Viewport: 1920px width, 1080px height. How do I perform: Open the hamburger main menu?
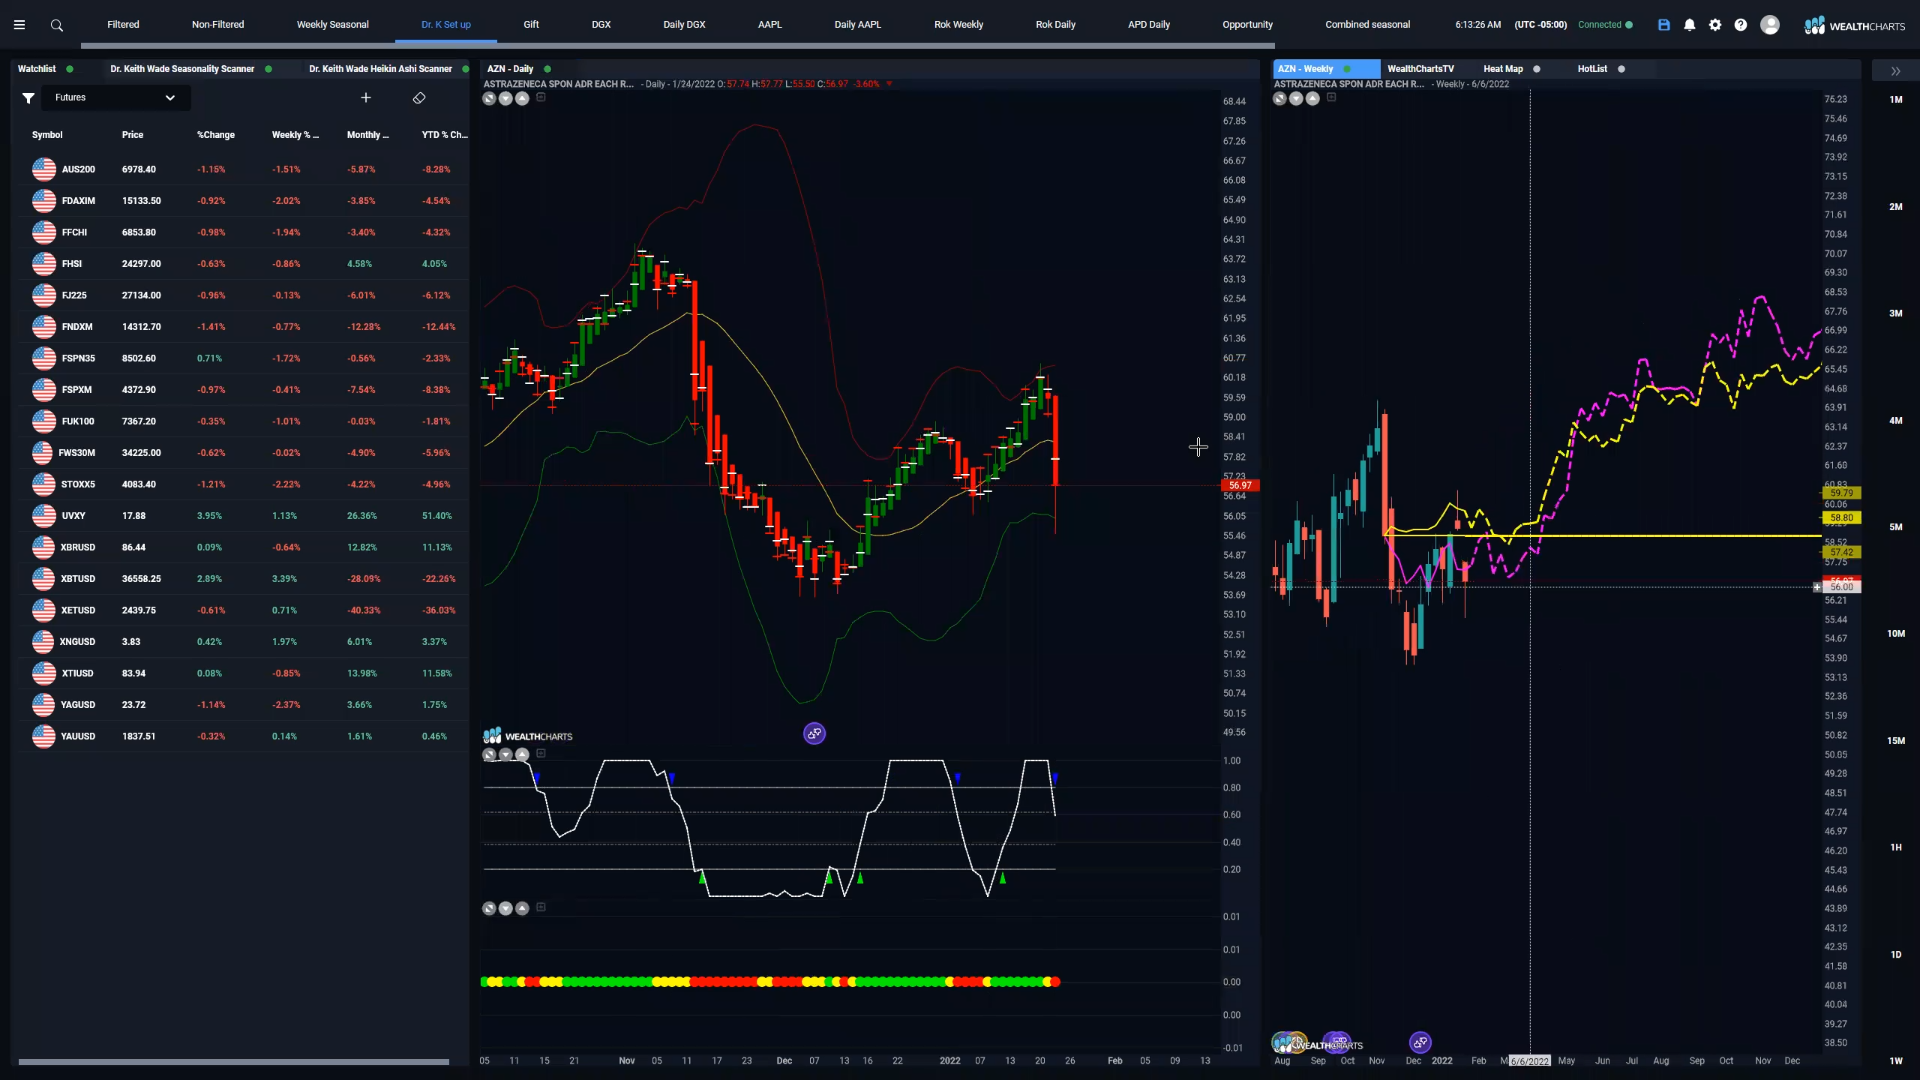tap(19, 25)
